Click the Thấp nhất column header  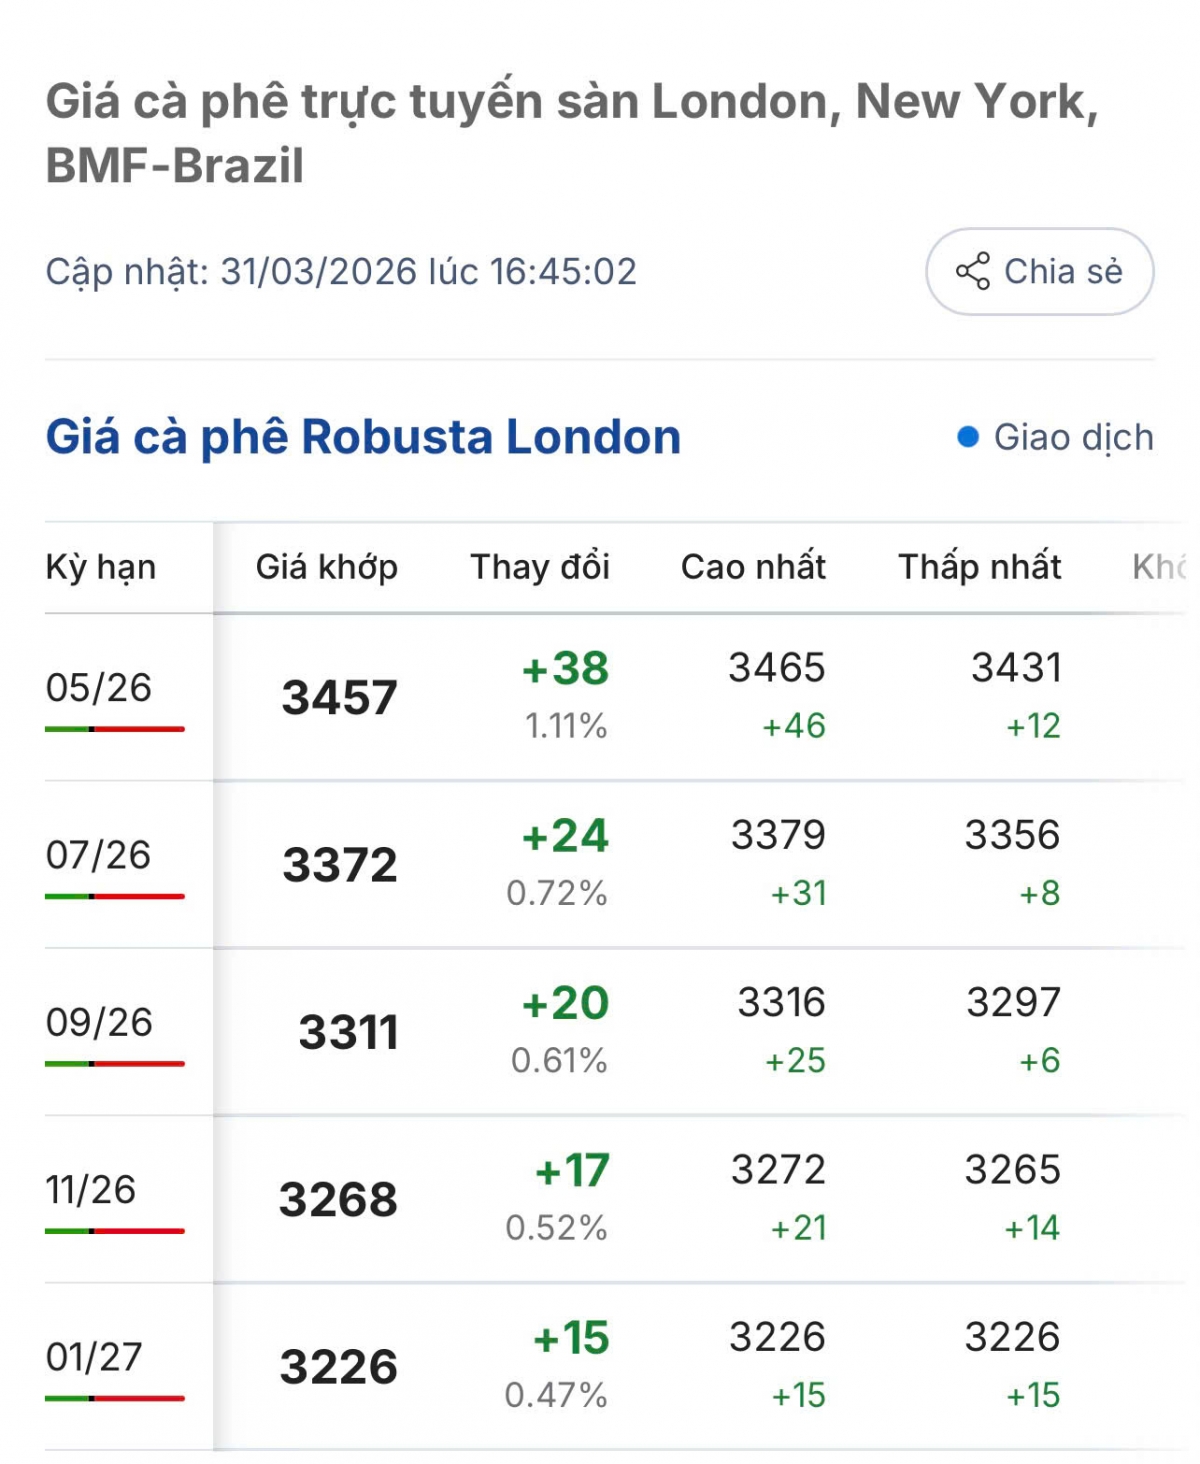979,567
